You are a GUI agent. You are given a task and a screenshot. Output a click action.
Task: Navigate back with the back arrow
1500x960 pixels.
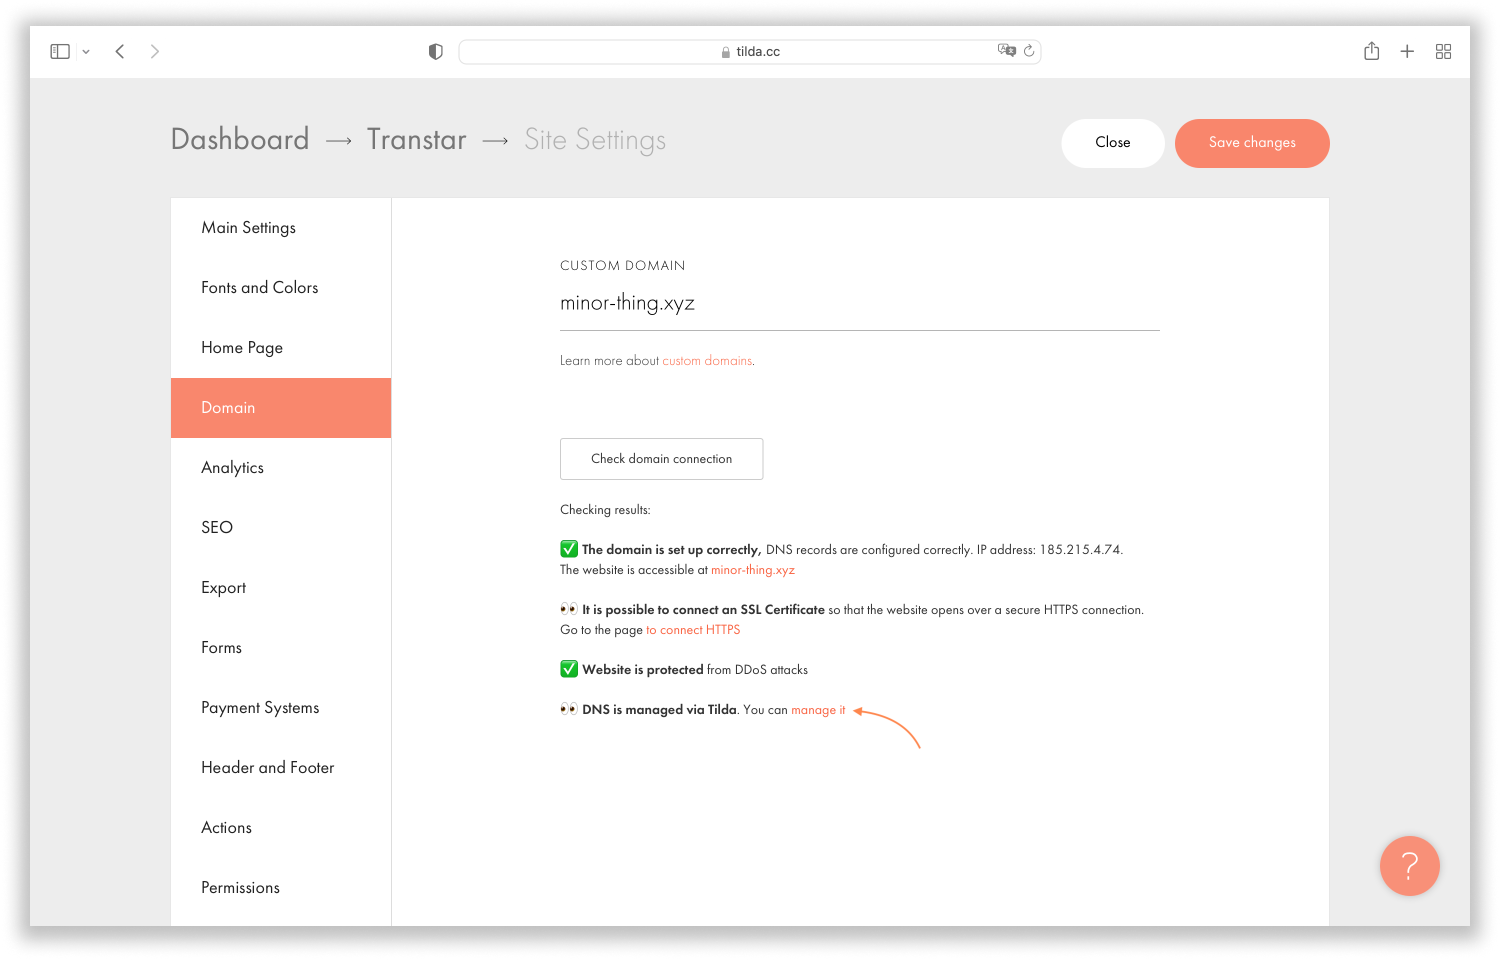(x=119, y=51)
